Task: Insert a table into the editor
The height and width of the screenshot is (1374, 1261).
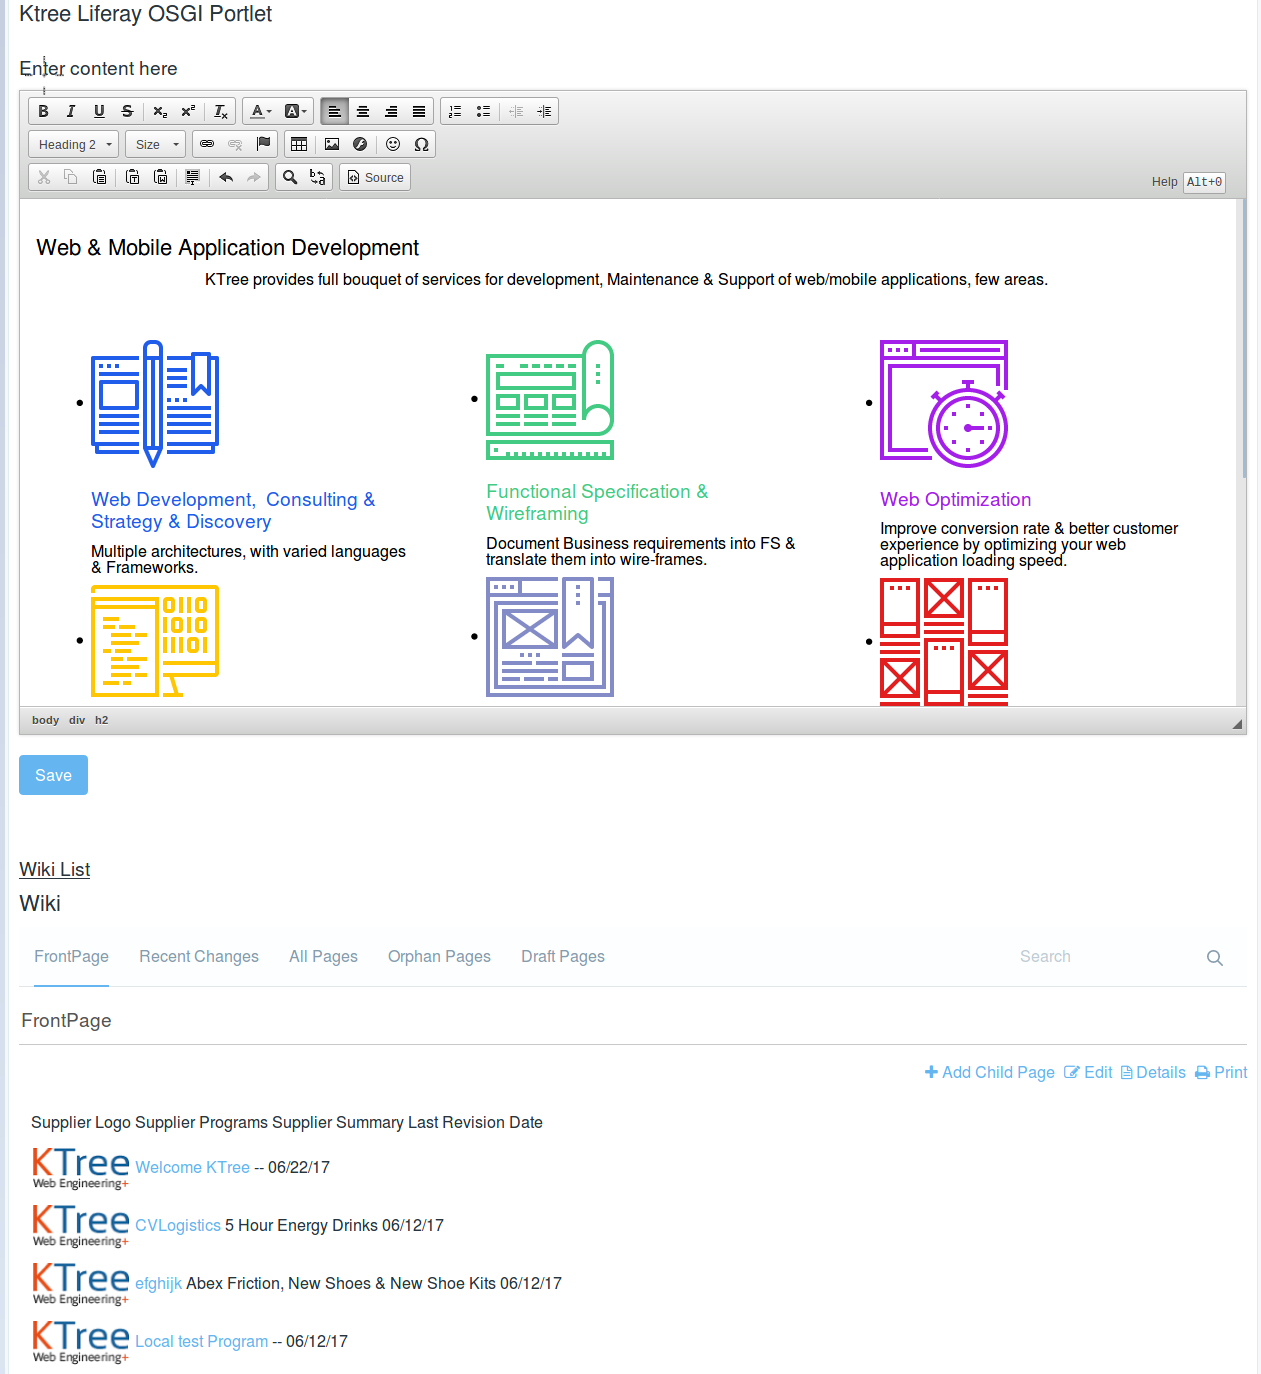Action: 299,144
